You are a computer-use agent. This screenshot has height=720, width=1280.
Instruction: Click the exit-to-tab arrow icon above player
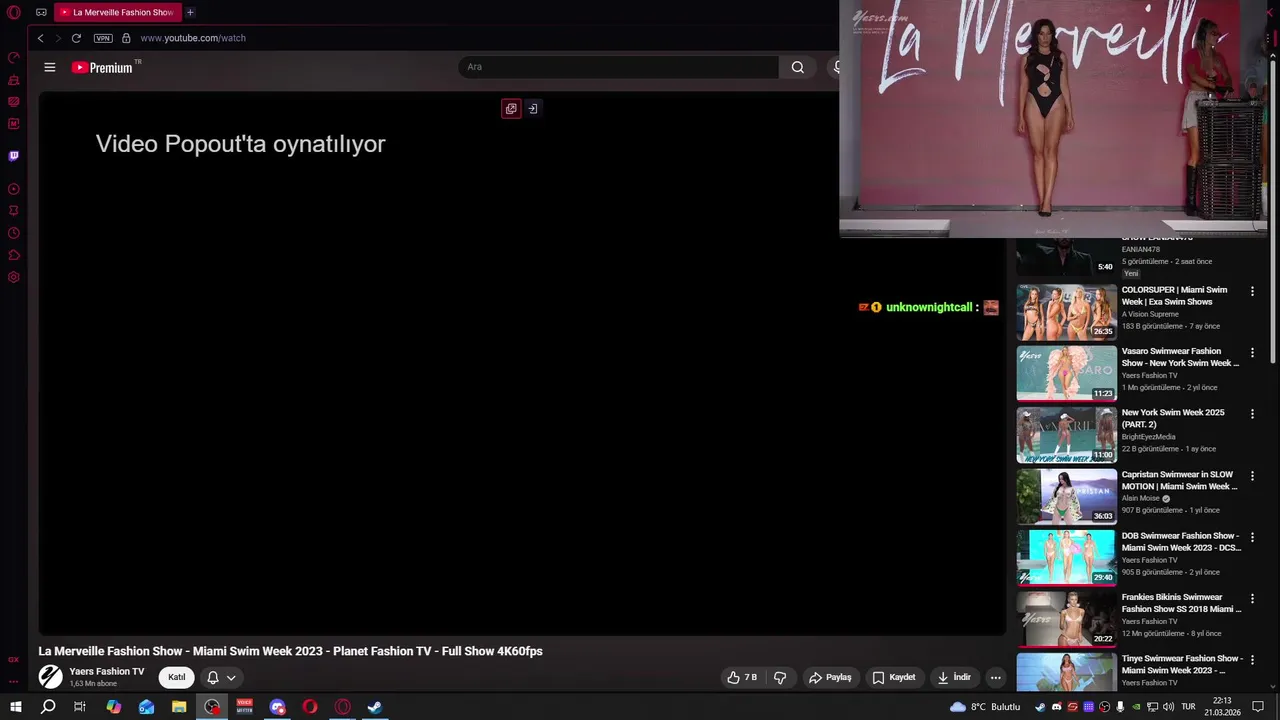[x=533, y=109]
